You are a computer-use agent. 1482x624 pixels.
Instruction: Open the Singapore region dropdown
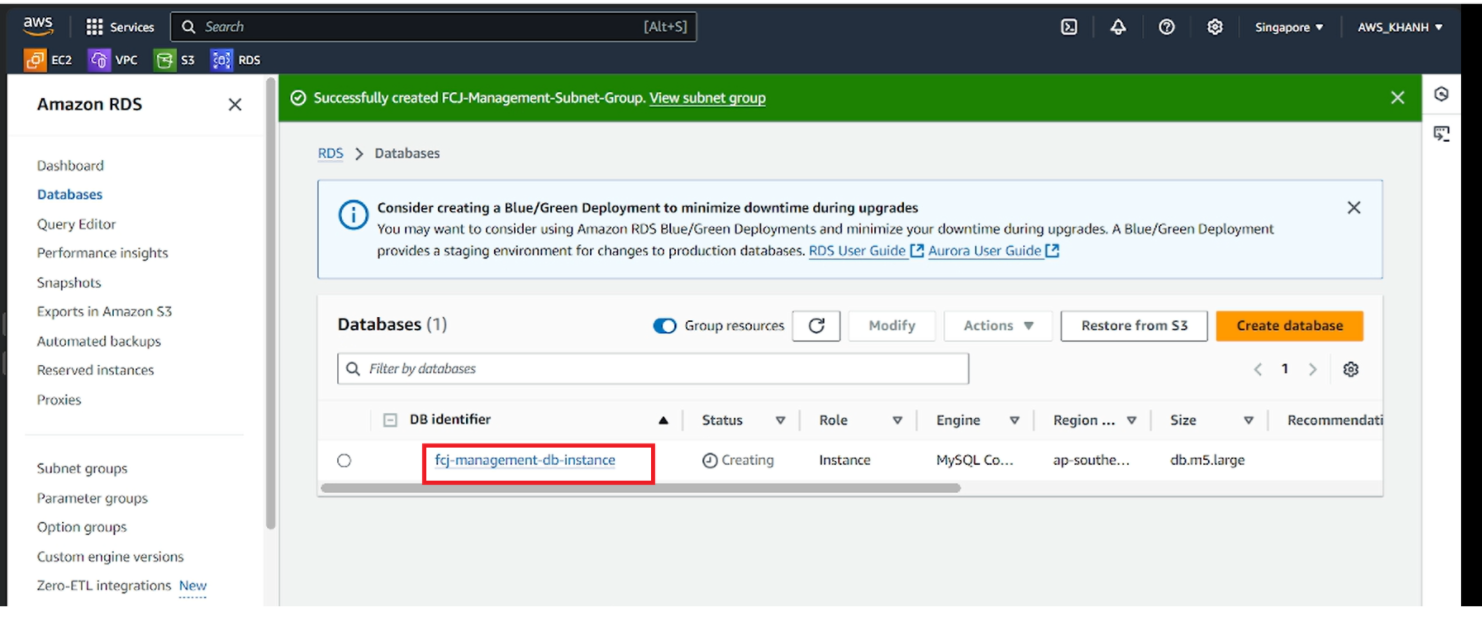[1289, 27]
